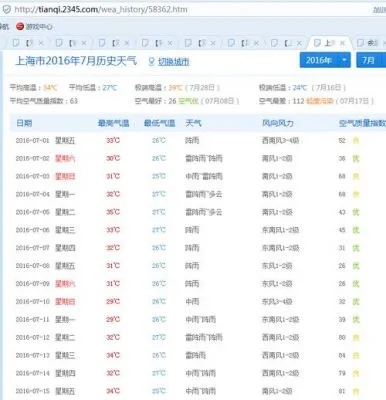Click 西南风3-4级 wind in 2016-07-01 row

(x=280, y=141)
